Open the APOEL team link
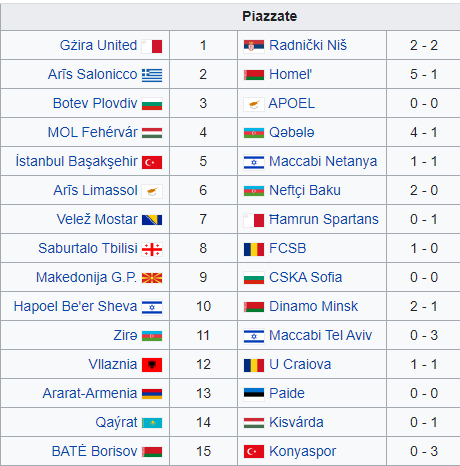 [x=291, y=103]
